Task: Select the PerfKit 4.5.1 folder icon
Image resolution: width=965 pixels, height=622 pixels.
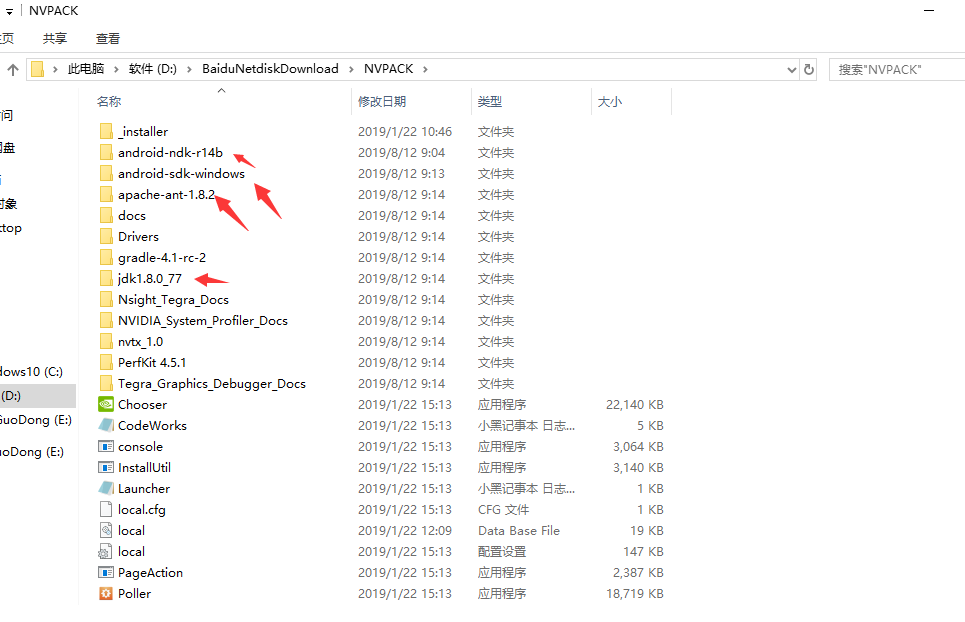Action: (106, 362)
